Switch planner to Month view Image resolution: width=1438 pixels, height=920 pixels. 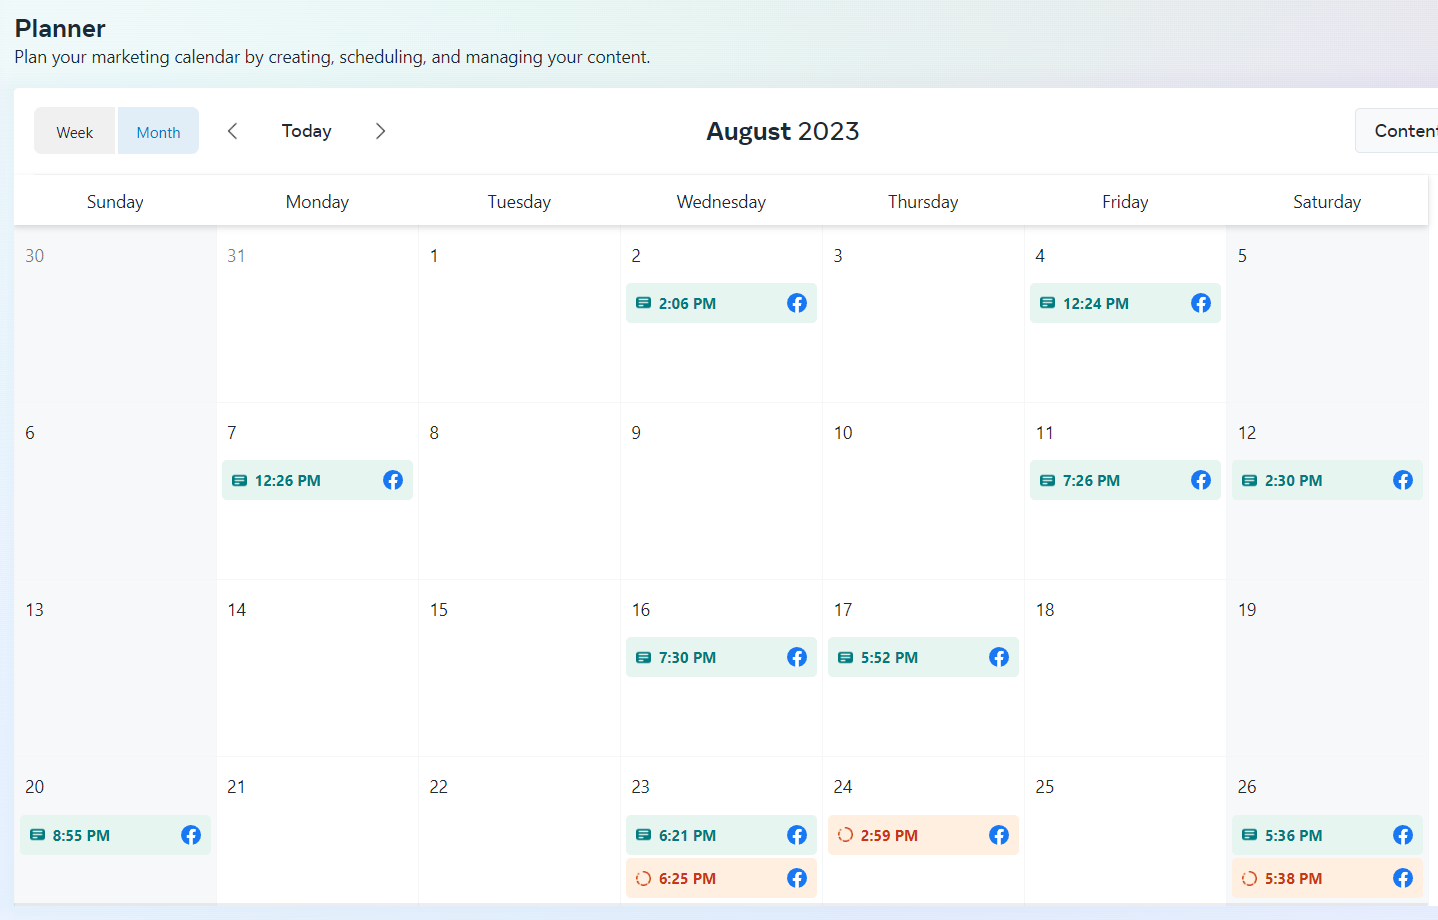158,131
